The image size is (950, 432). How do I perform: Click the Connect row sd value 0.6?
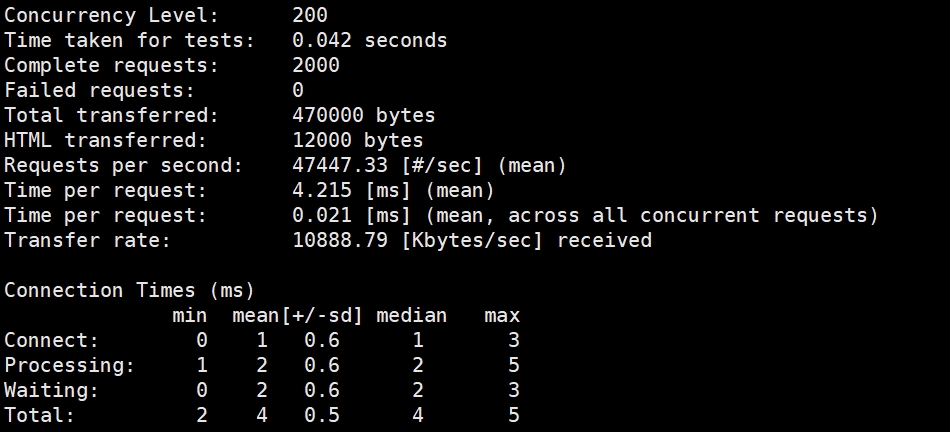322,340
